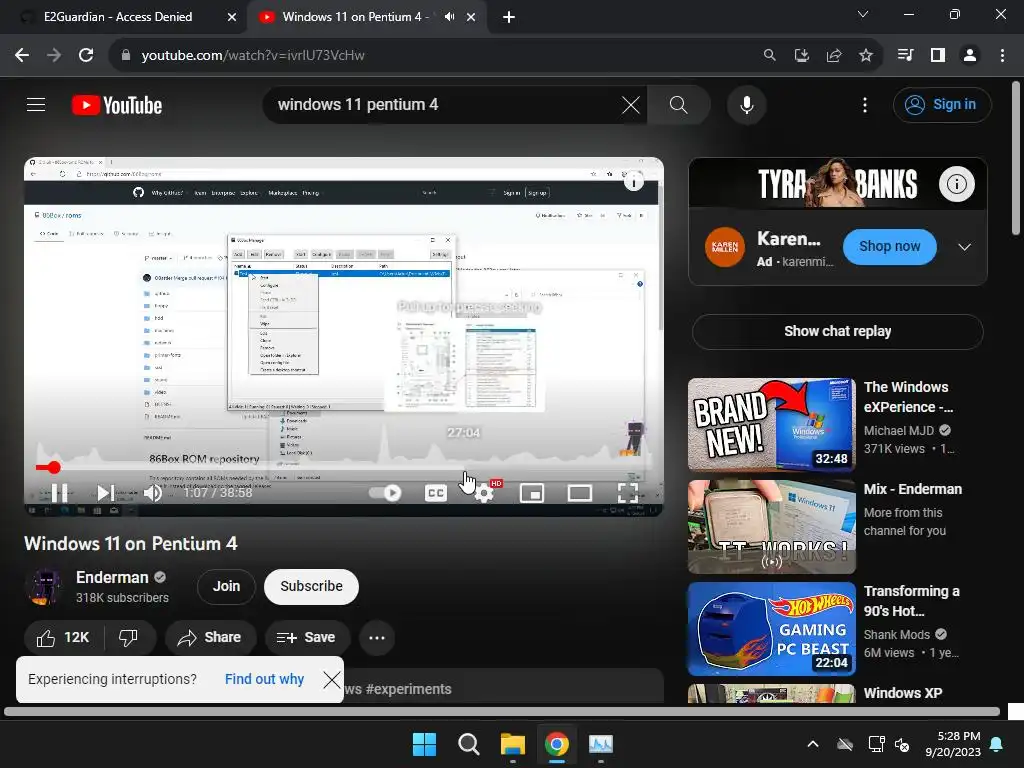This screenshot has width=1024, height=768.
Task: Switch to E2Guardian Access Denied tab
Action: 118,17
